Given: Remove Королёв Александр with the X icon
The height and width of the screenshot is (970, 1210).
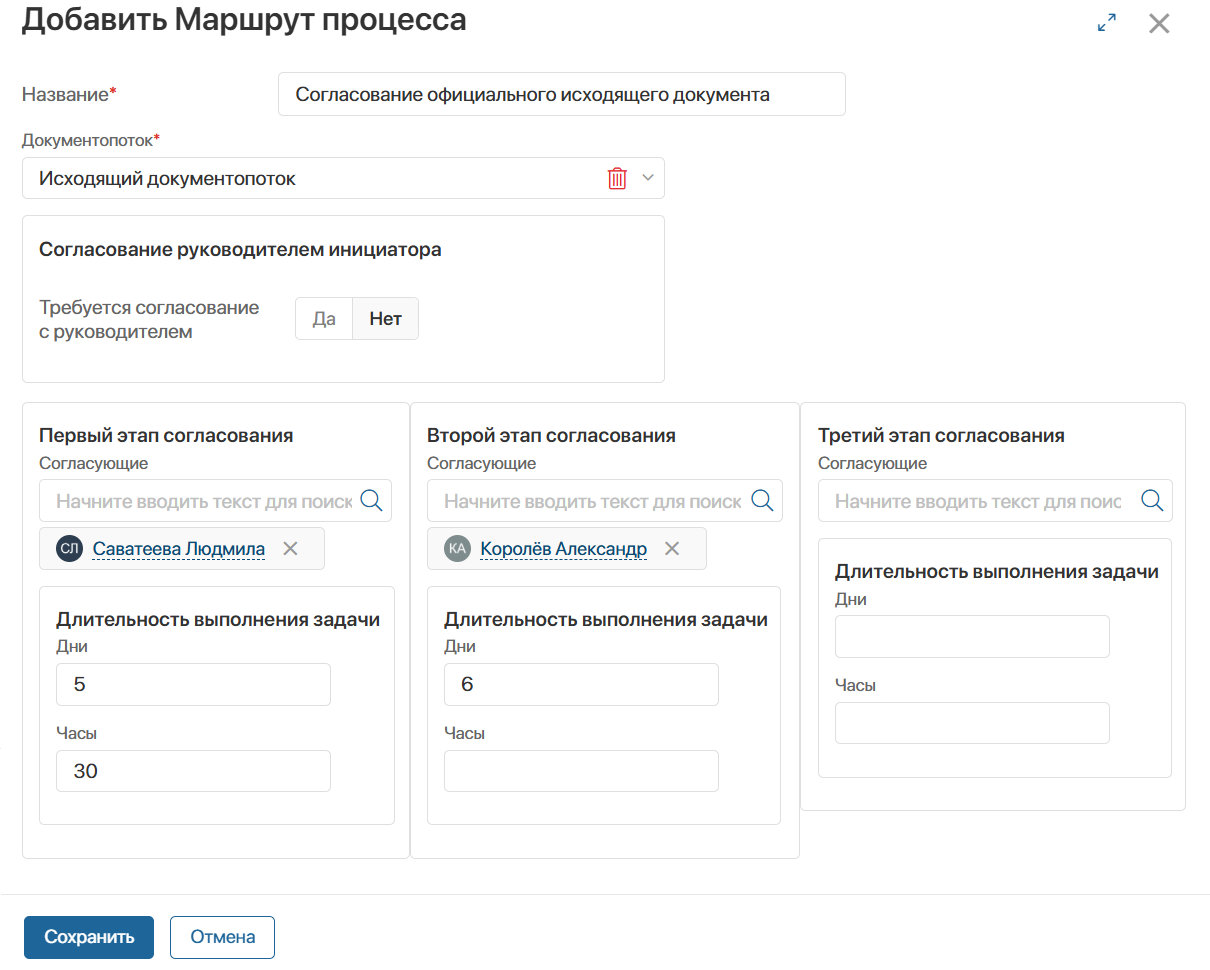Looking at the screenshot, I should (x=672, y=548).
